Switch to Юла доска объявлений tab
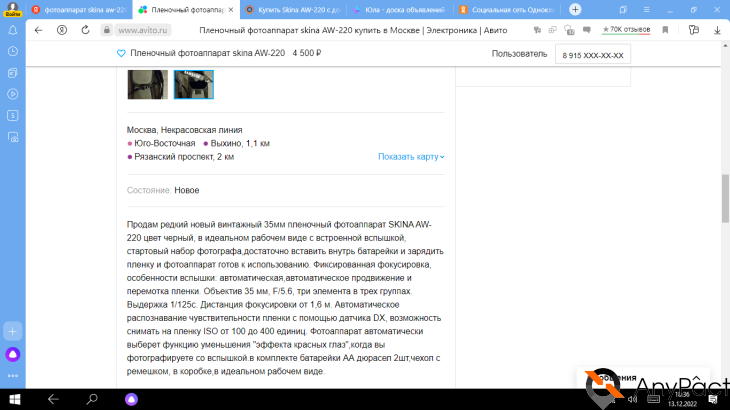 (x=400, y=9)
